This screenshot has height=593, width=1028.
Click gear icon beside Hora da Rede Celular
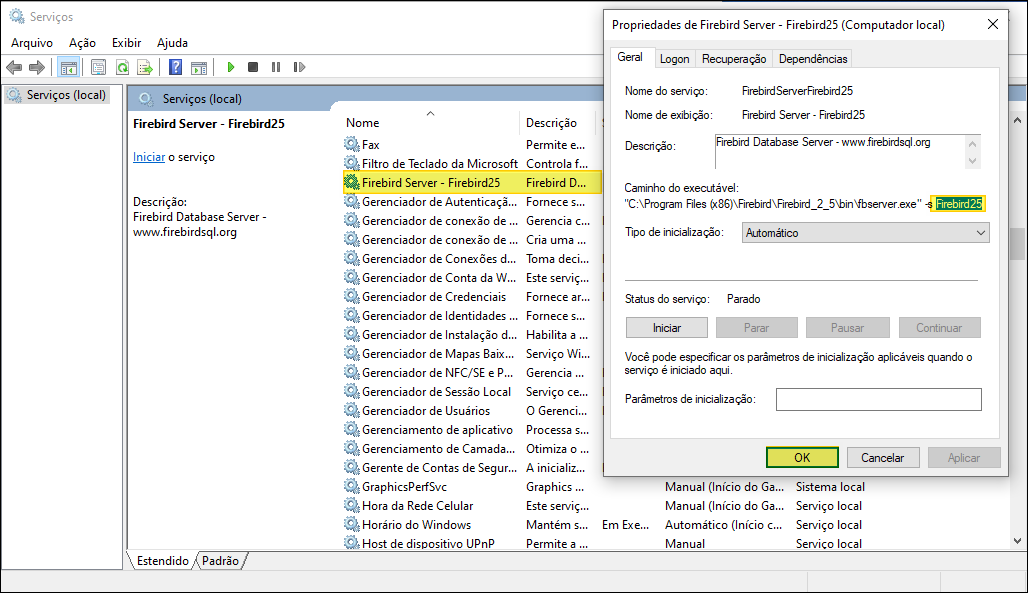(x=351, y=506)
